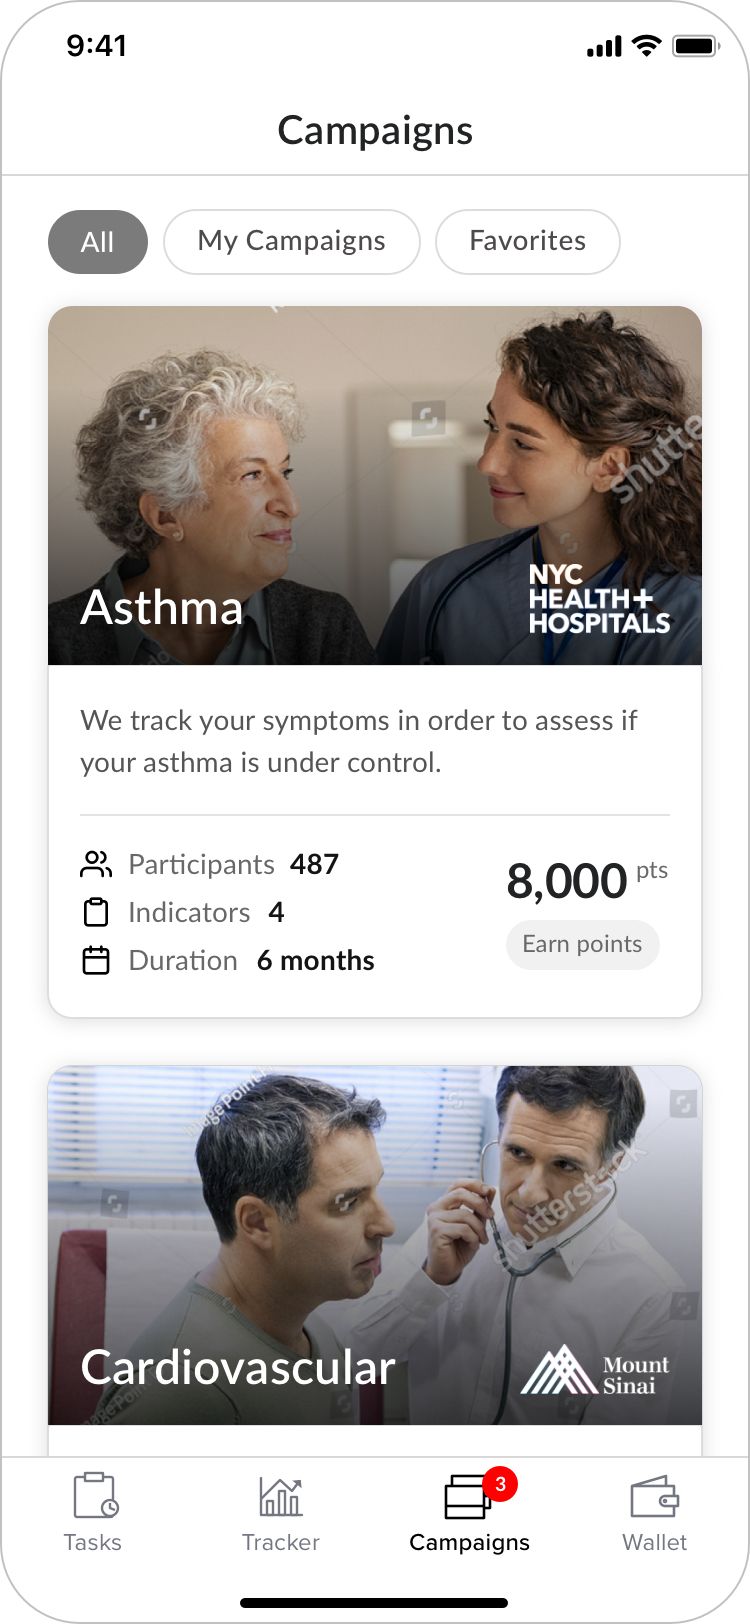Tap the Asthma description text
This screenshot has width=750, height=1624.
coord(360,741)
